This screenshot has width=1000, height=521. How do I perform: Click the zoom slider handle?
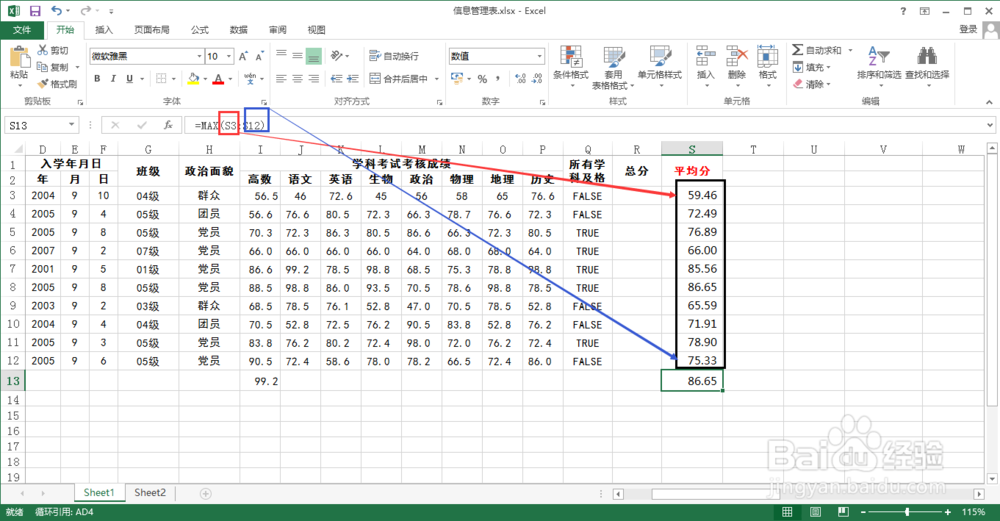pos(907,512)
